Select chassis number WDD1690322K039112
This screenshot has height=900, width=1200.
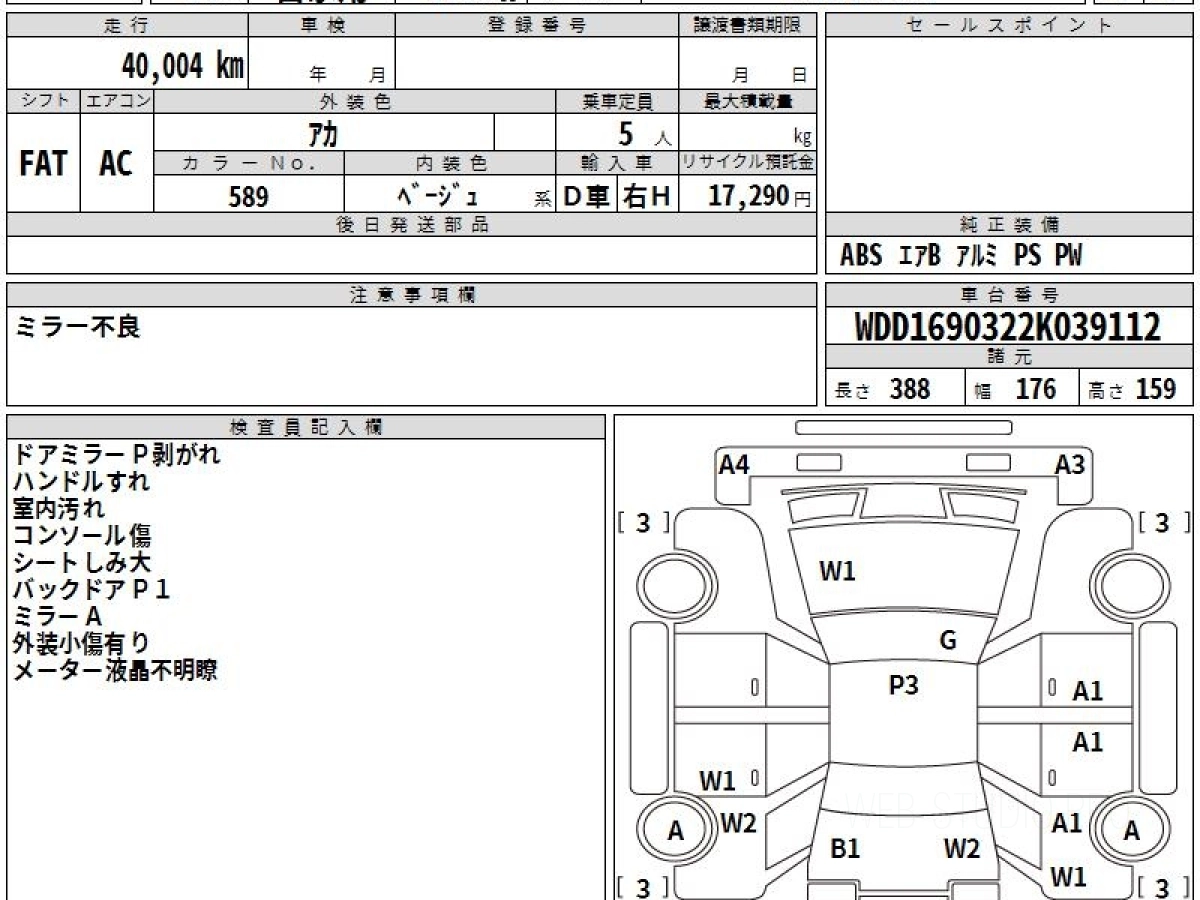tap(1008, 327)
